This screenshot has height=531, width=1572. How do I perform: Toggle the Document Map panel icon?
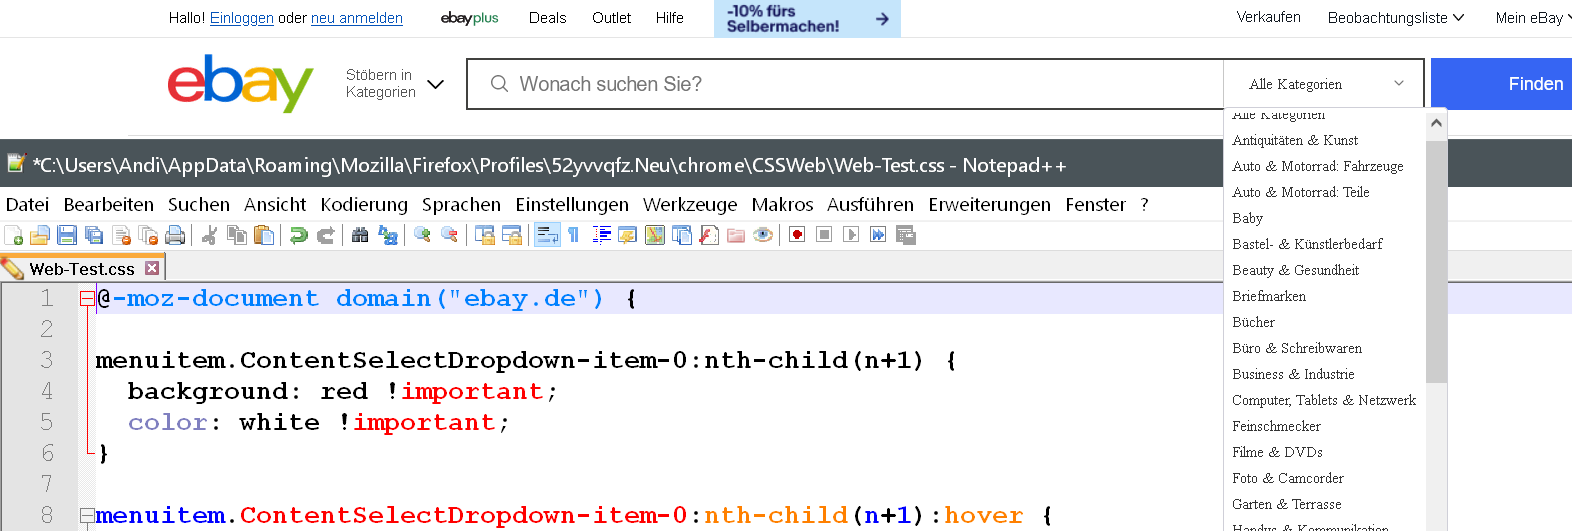tap(655, 235)
